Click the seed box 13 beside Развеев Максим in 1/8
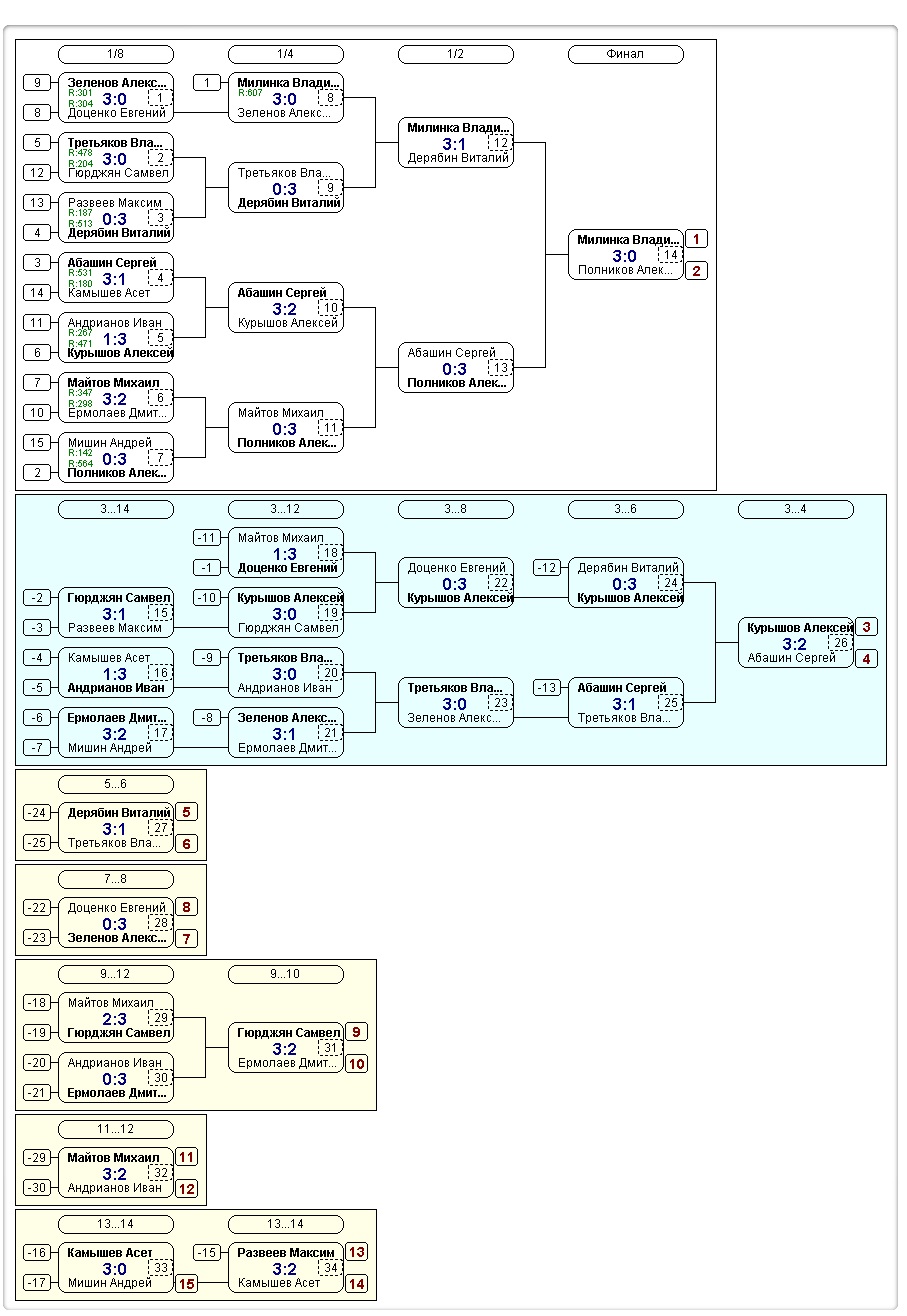Image resolution: width=907 pixels, height=1316 pixels. pyautogui.click(x=37, y=202)
